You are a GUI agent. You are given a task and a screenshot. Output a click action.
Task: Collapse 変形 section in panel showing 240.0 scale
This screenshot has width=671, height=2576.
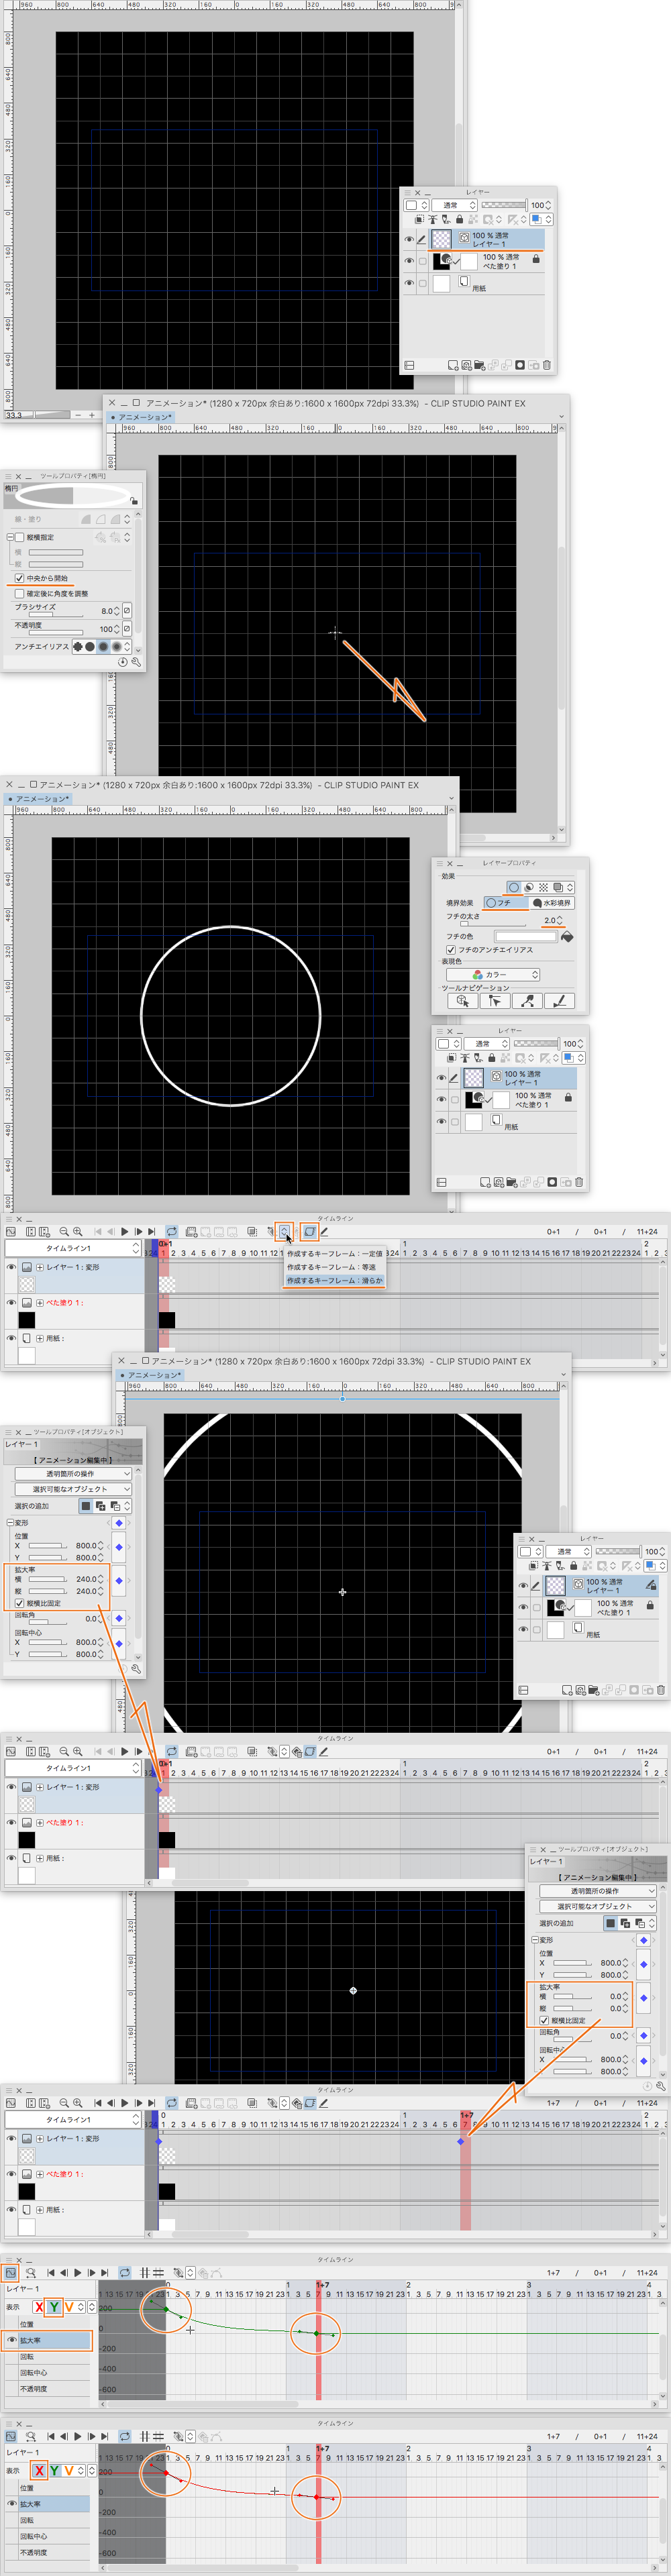click(x=10, y=1523)
